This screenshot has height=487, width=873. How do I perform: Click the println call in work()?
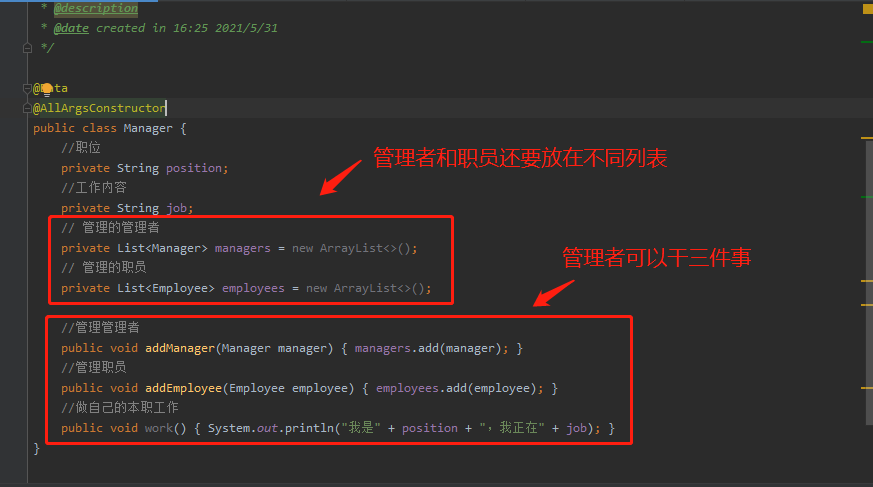[x=309, y=429]
